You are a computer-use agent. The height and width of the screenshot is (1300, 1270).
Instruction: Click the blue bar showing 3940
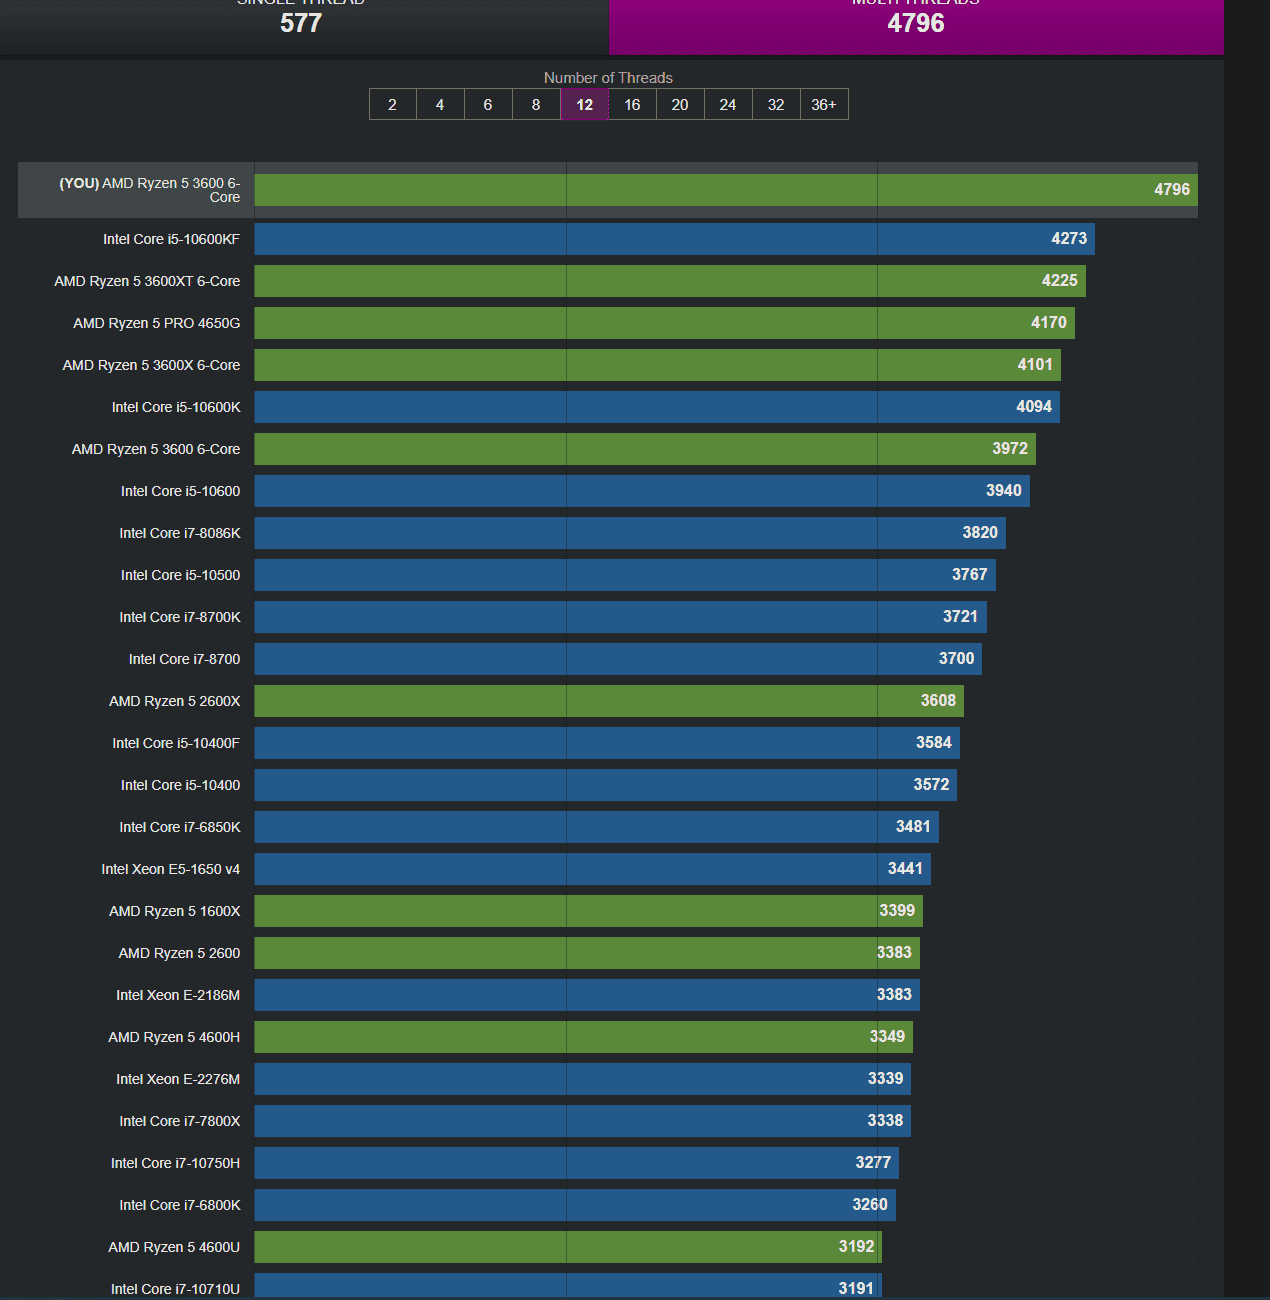tap(641, 491)
